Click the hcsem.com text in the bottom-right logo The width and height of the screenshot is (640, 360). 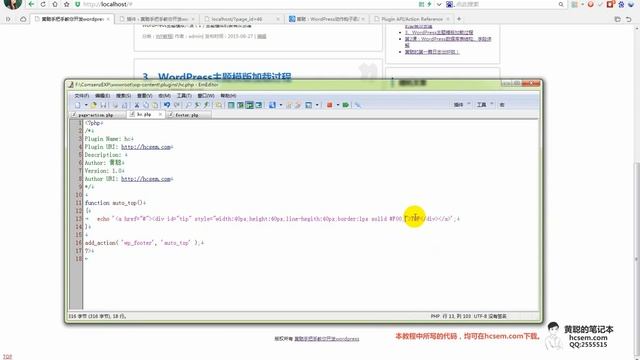tap(588, 338)
